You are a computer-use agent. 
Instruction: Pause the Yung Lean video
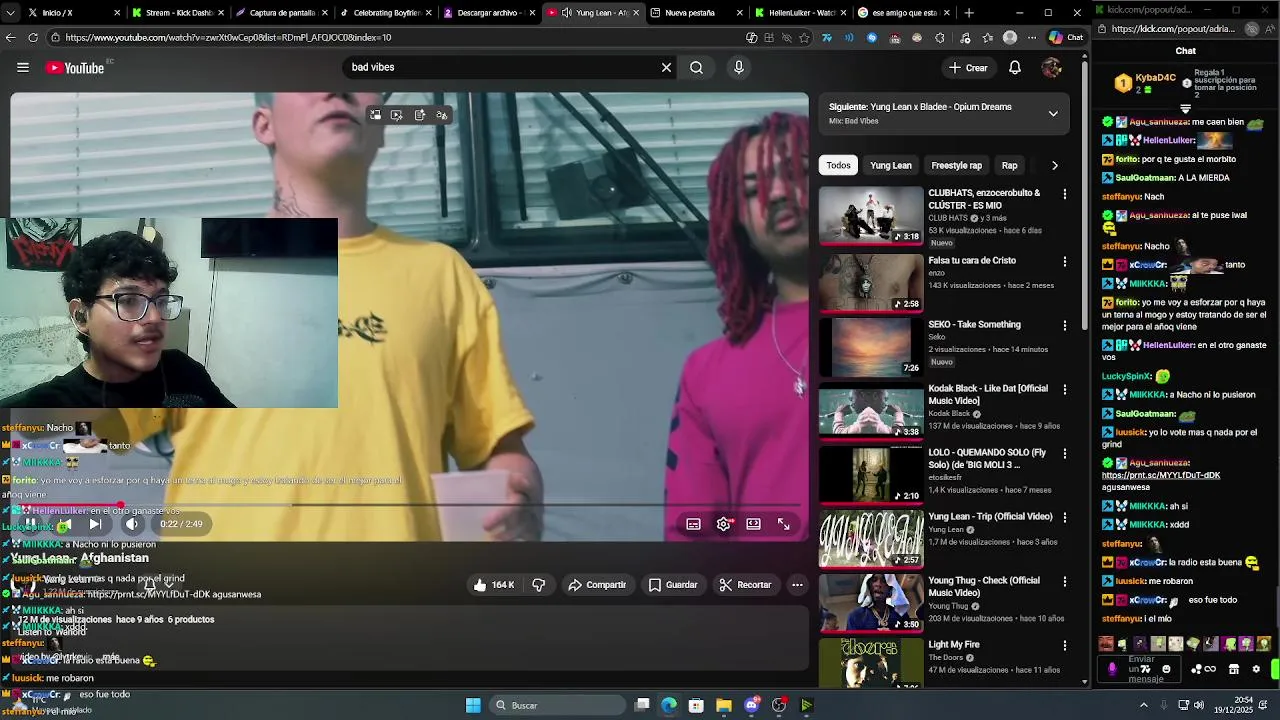tap(30, 524)
